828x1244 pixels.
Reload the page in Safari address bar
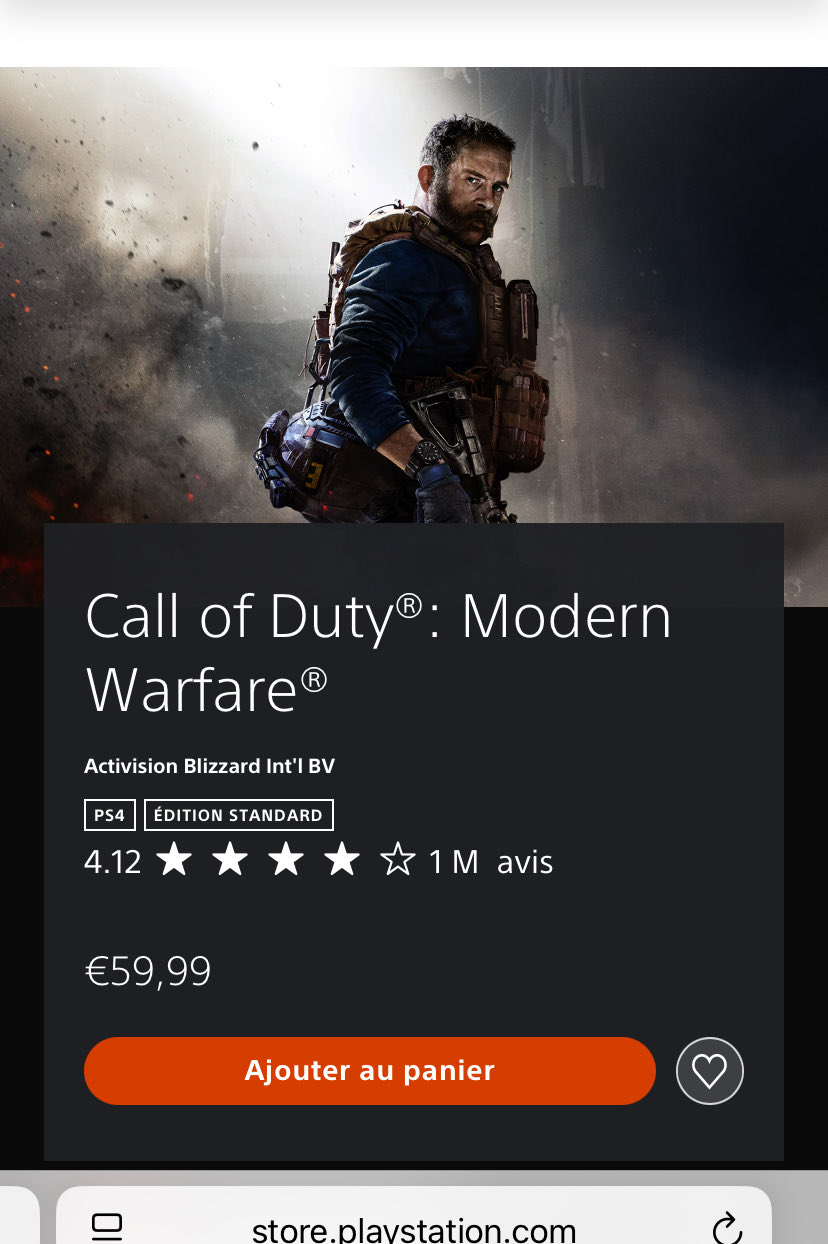coord(726,1228)
